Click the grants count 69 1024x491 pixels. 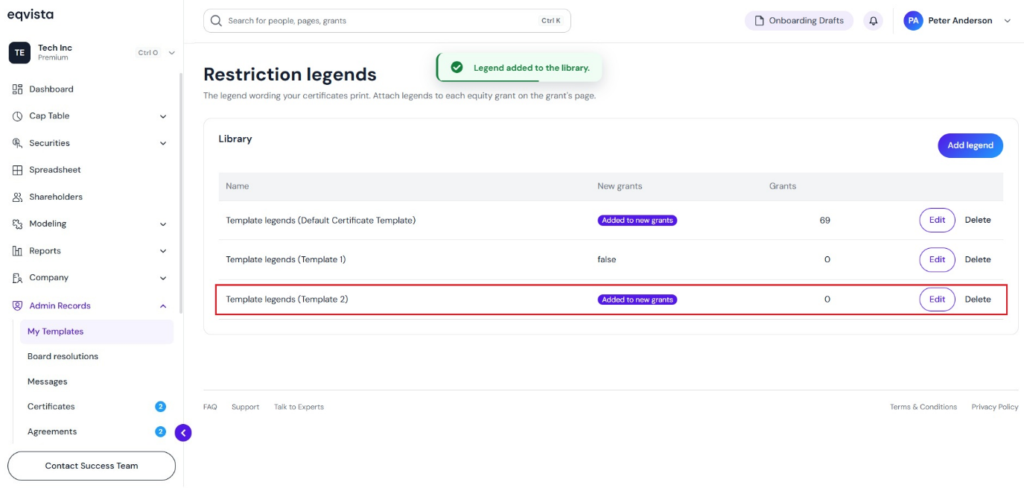(x=825, y=220)
